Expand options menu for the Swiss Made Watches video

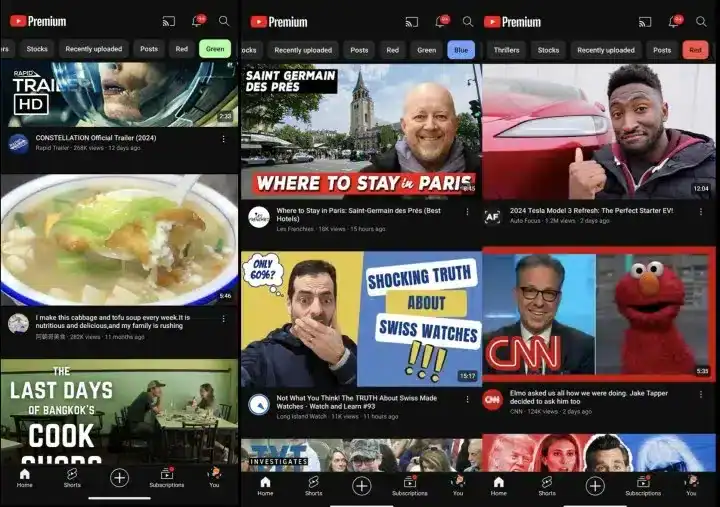click(467, 397)
